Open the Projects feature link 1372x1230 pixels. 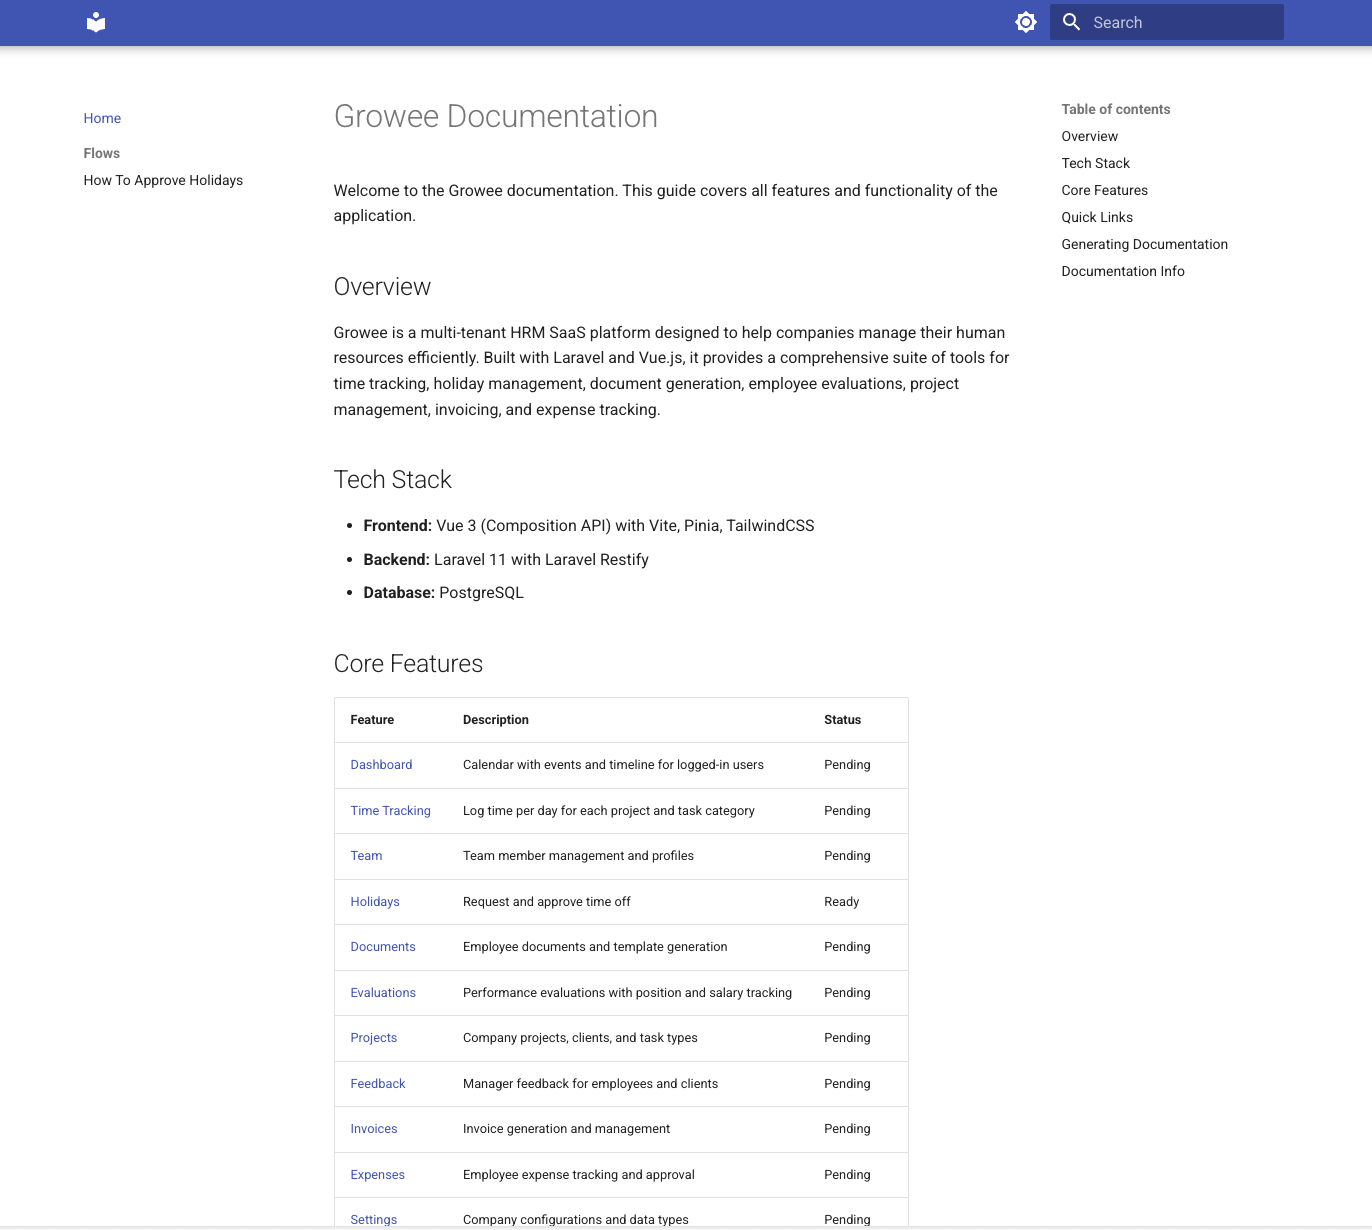[374, 1038]
